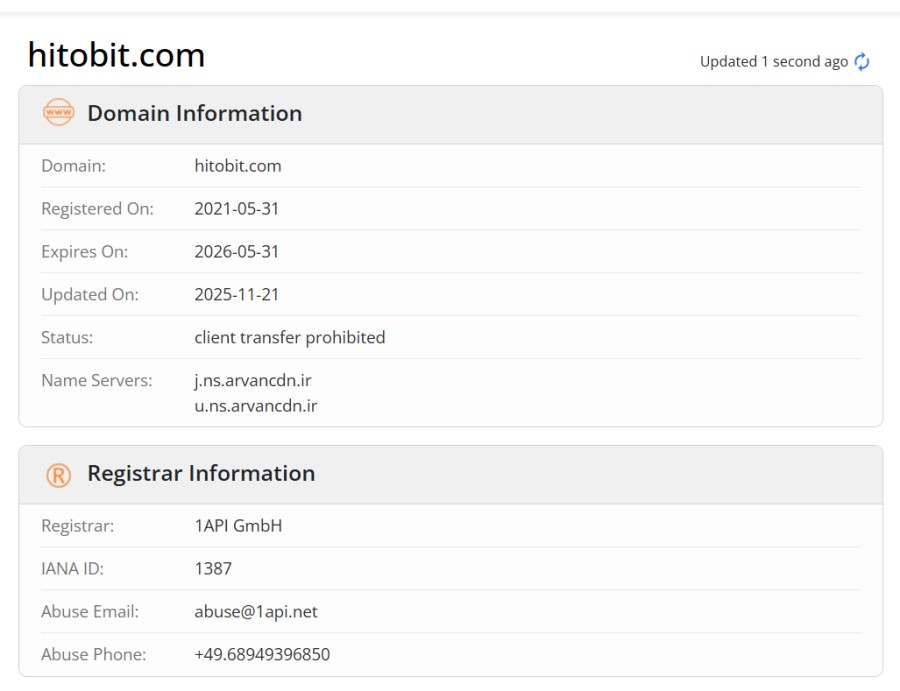Click the blue refresh icon
This screenshot has width=900, height=691.
pyautogui.click(x=862, y=61)
